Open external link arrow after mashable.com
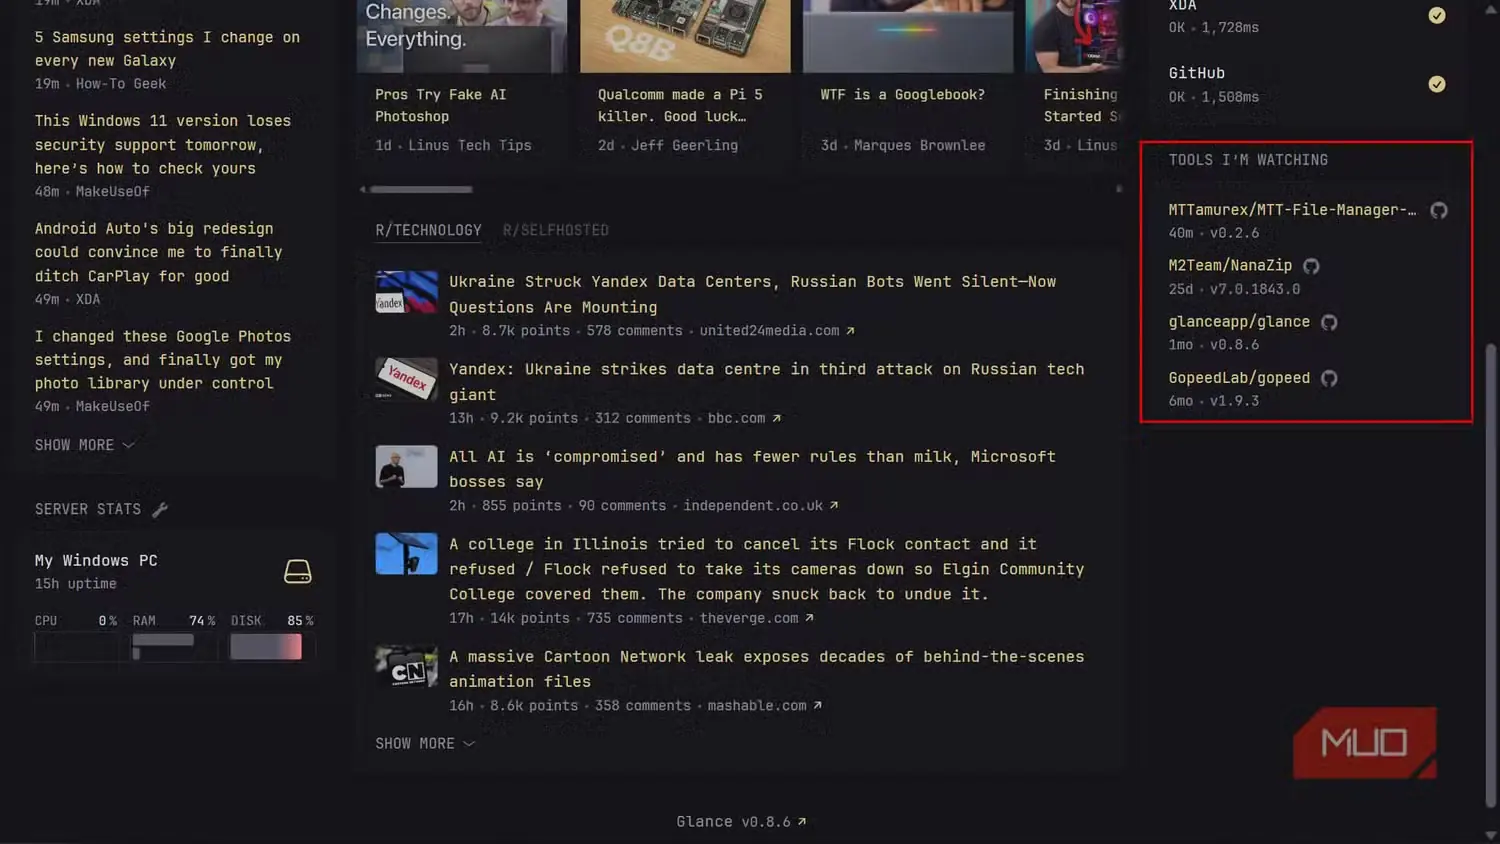 click(817, 706)
